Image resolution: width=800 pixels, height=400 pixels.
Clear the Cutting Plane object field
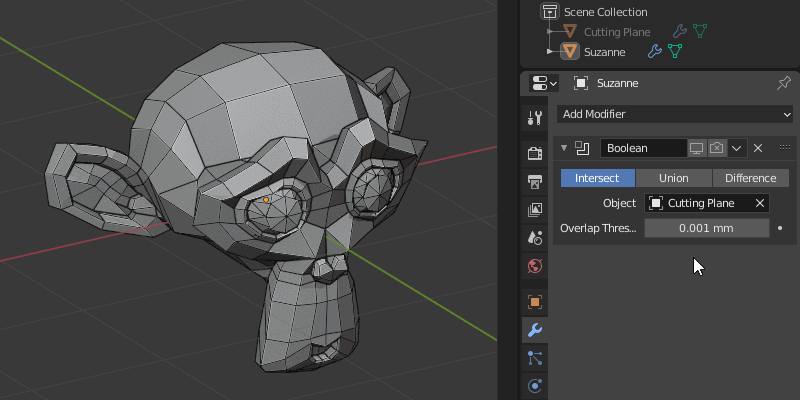[760, 203]
